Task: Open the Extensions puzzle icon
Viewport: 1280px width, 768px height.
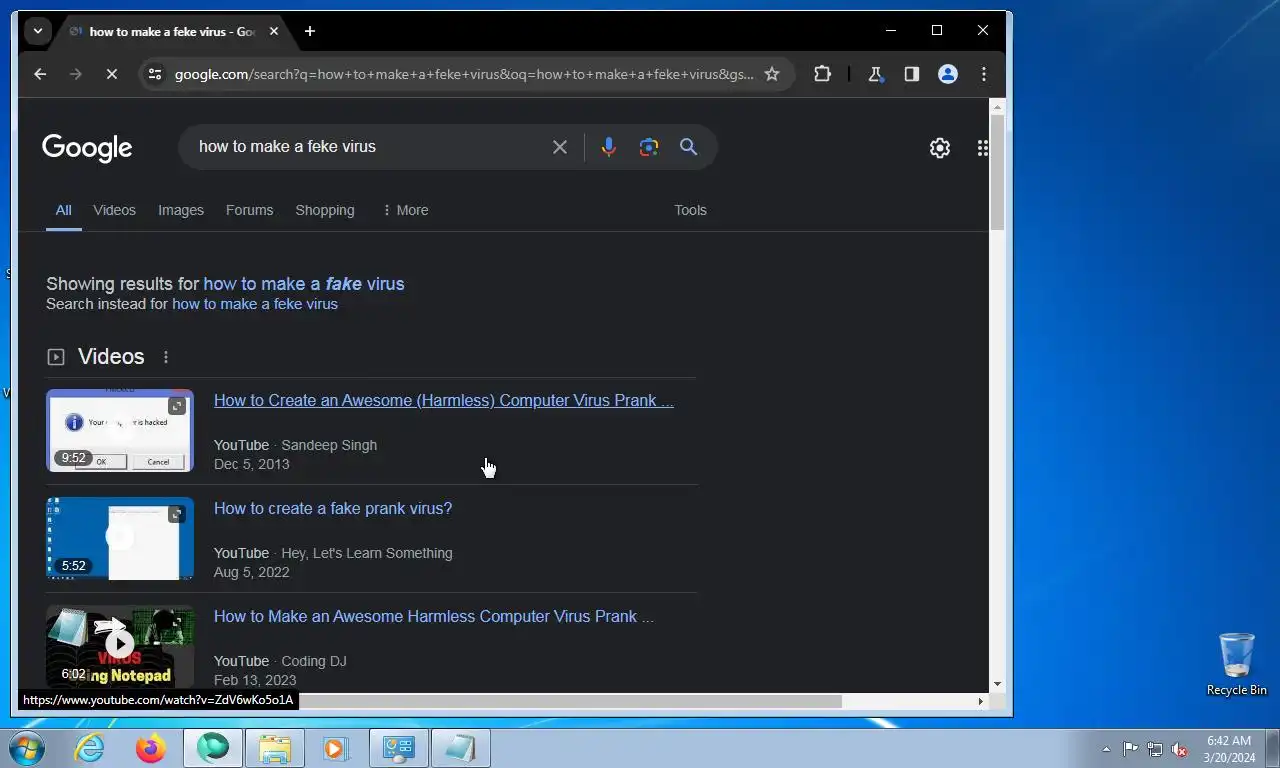Action: 822,74
